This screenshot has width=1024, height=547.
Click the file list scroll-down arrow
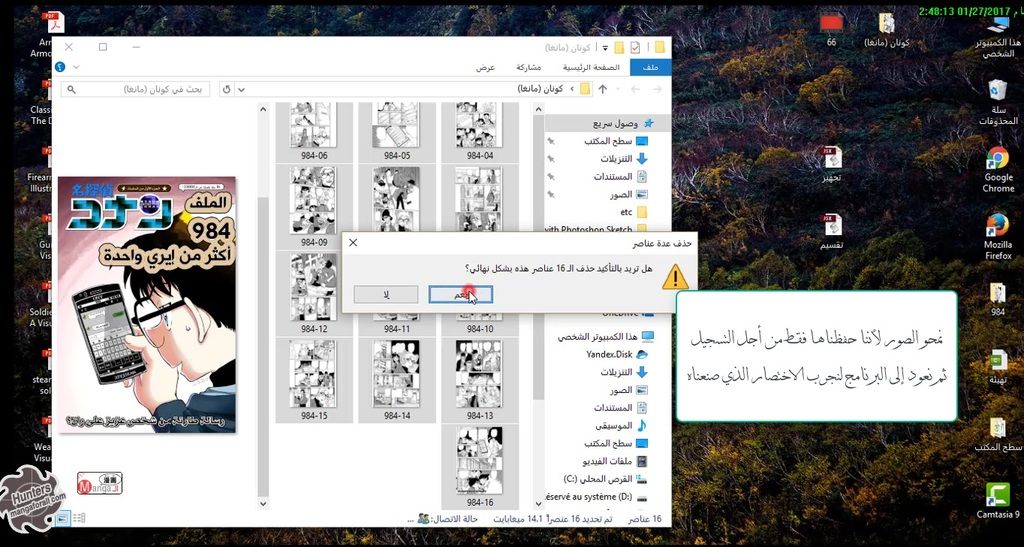tap(539, 503)
